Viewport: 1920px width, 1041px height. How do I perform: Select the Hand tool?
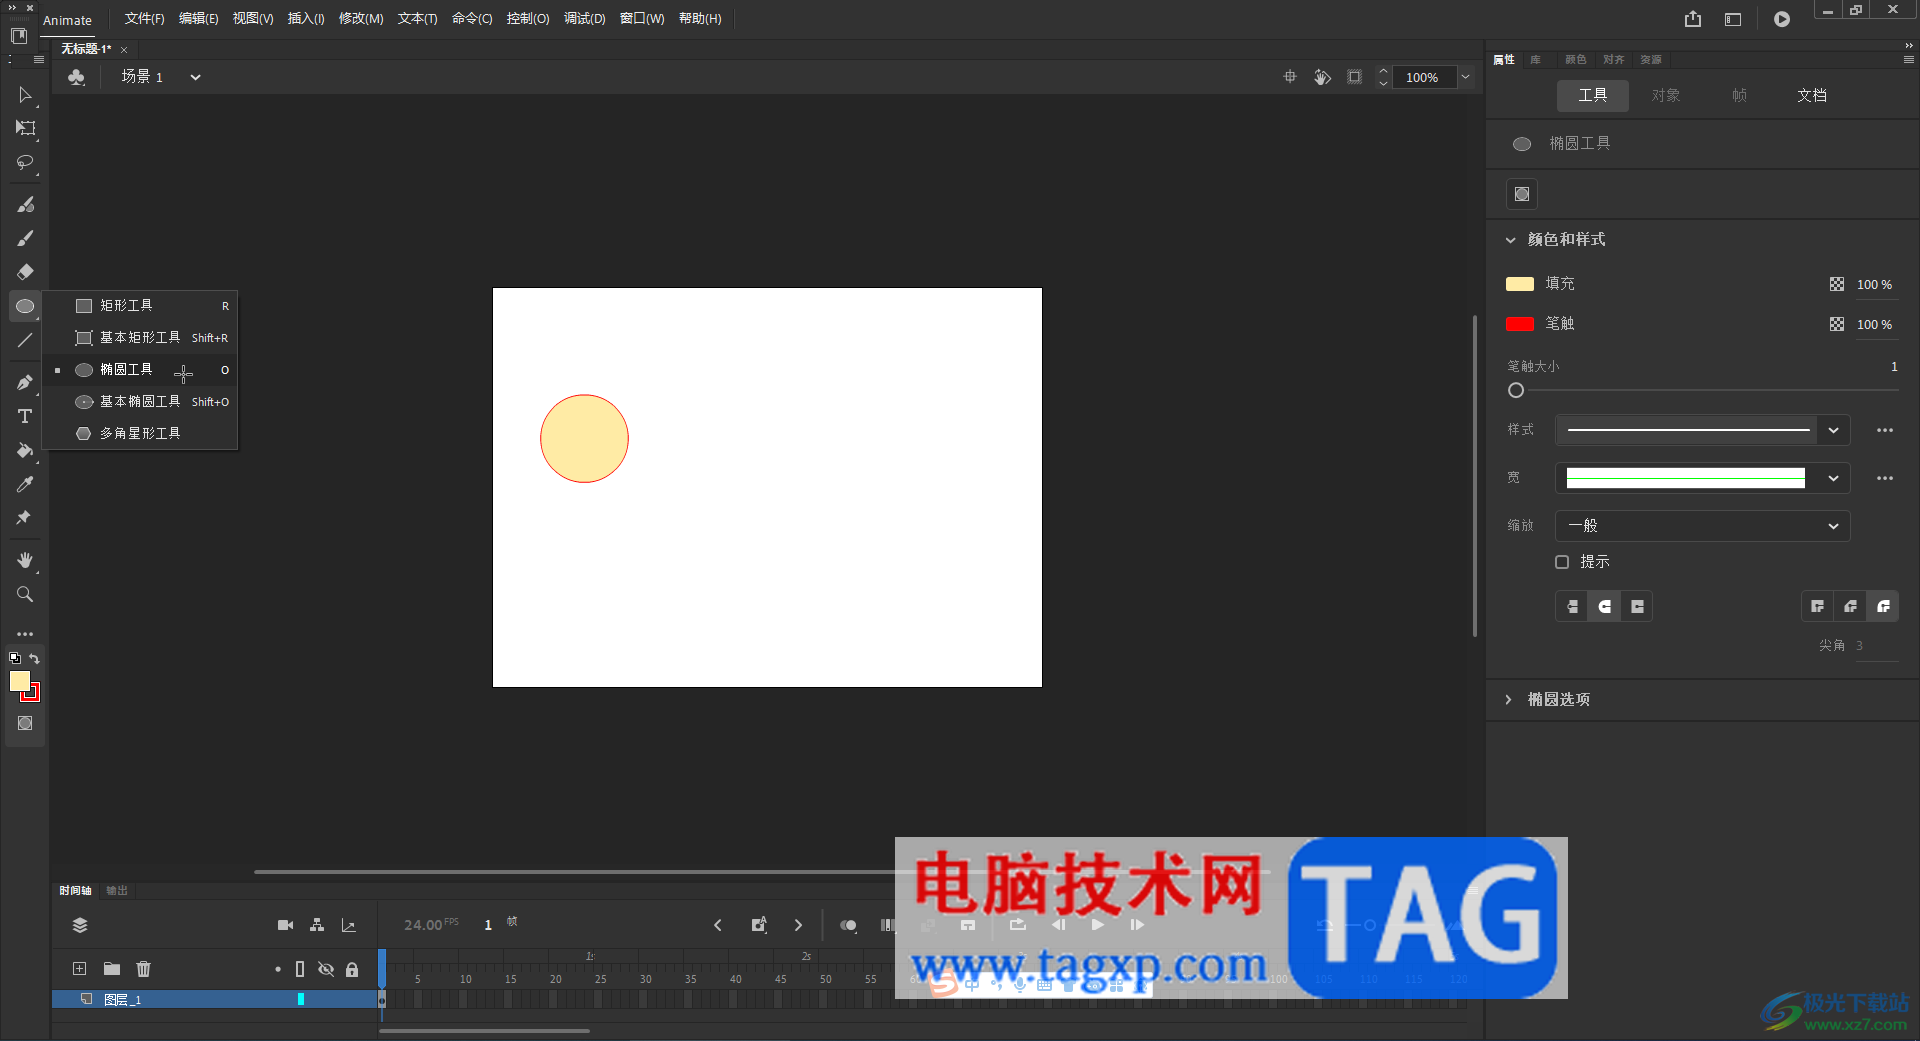coord(25,560)
